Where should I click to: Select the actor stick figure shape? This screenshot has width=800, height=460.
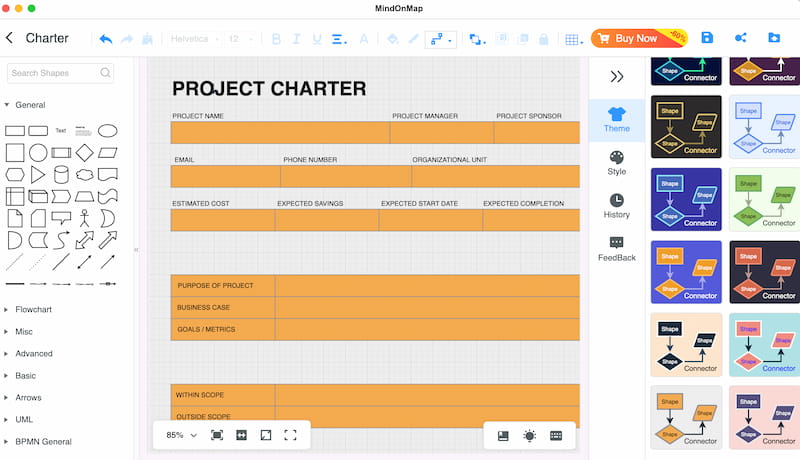pos(84,218)
